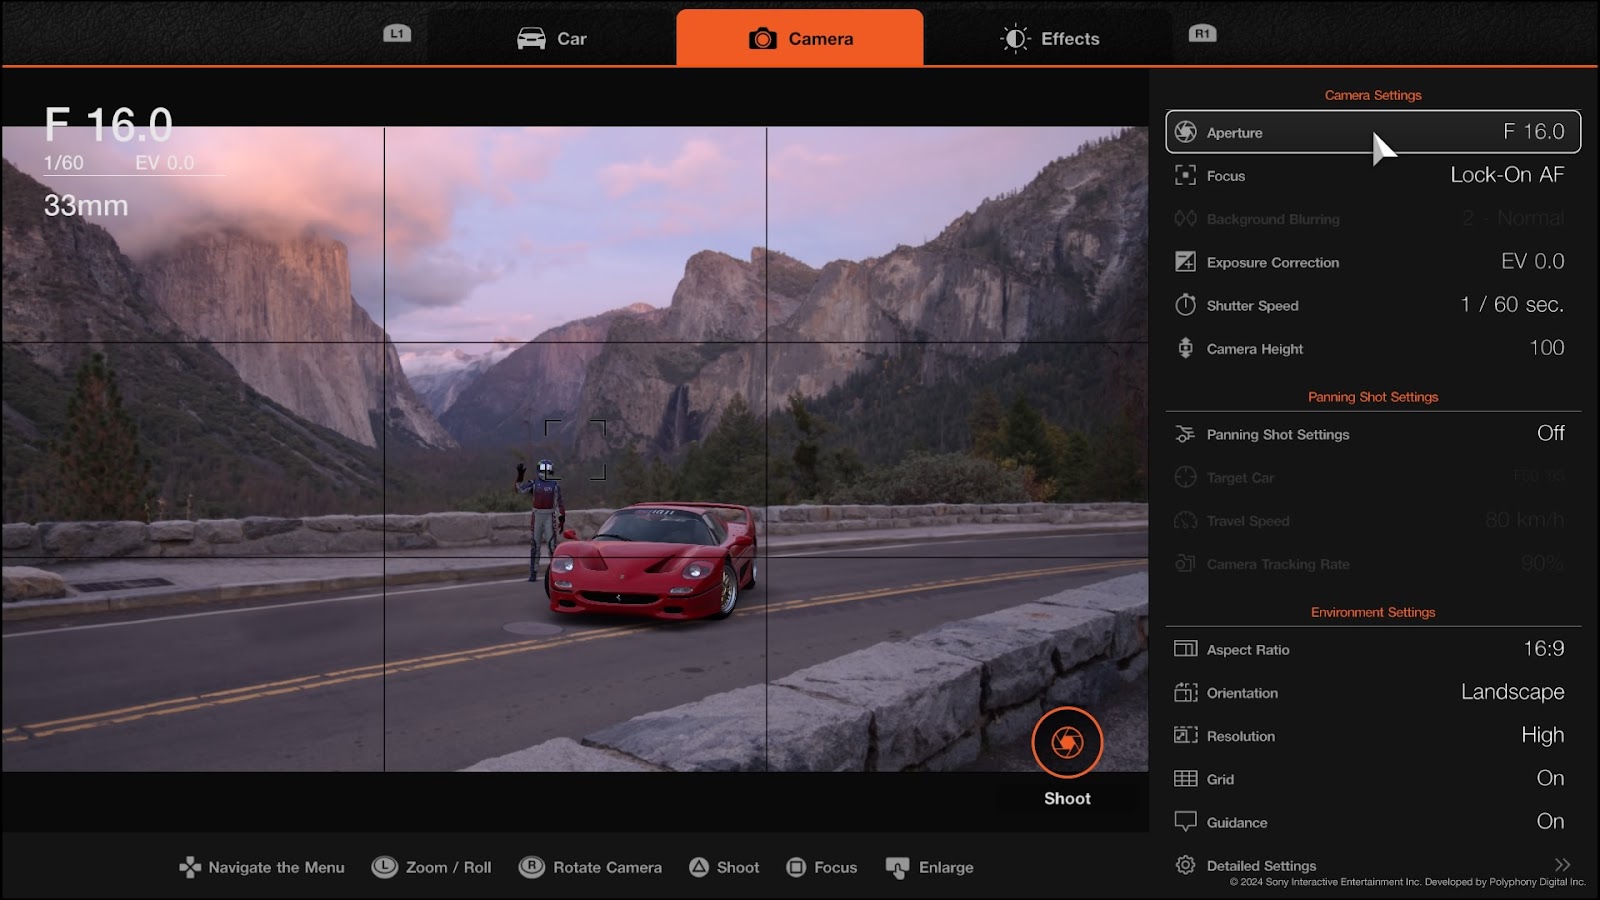Toggle the Grid On value
This screenshot has height=900, width=1600.
pos(1551,778)
